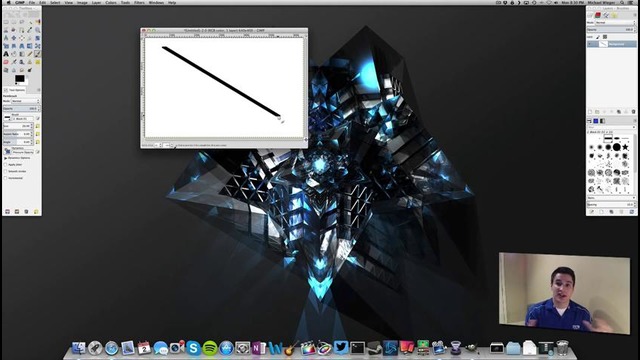Image resolution: width=640 pixels, height=360 pixels.
Task: Select the Shear tool
Action: (x=13, y=46)
